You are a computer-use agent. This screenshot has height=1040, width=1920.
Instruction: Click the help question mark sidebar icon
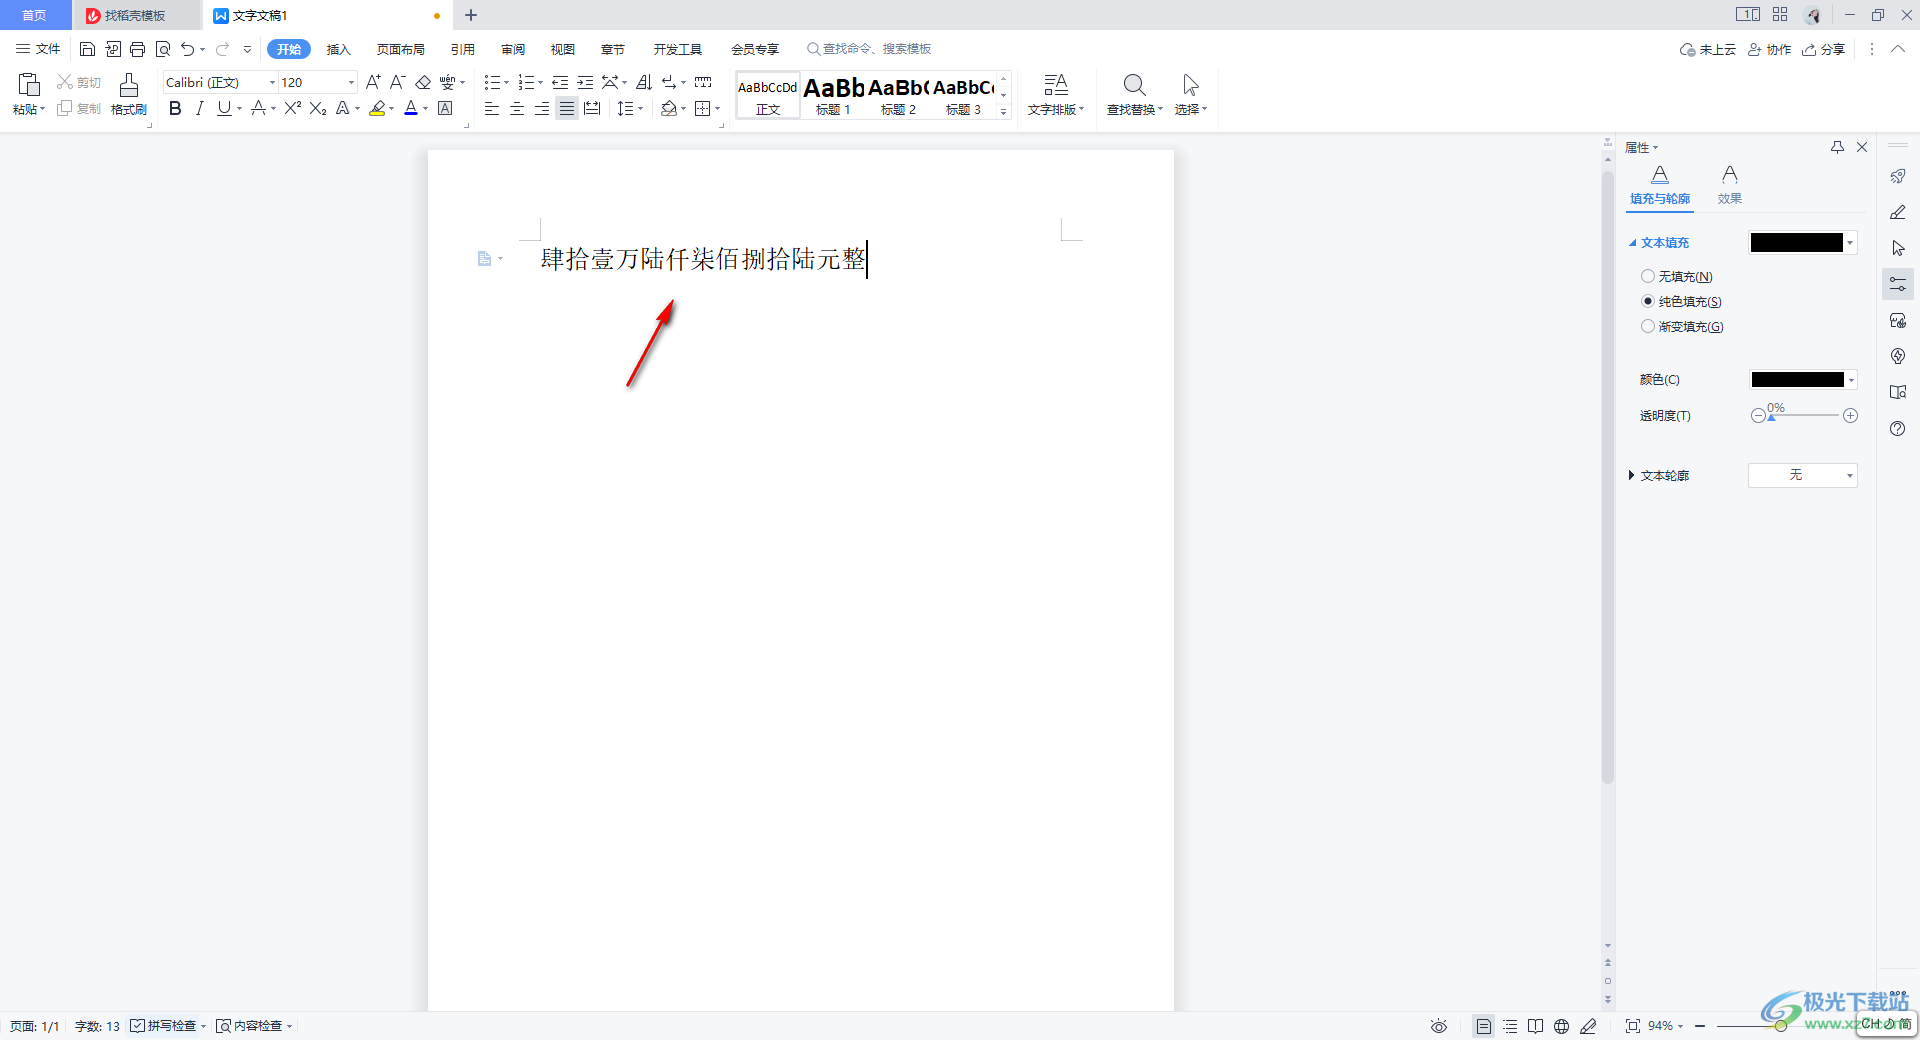(x=1898, y=428)
